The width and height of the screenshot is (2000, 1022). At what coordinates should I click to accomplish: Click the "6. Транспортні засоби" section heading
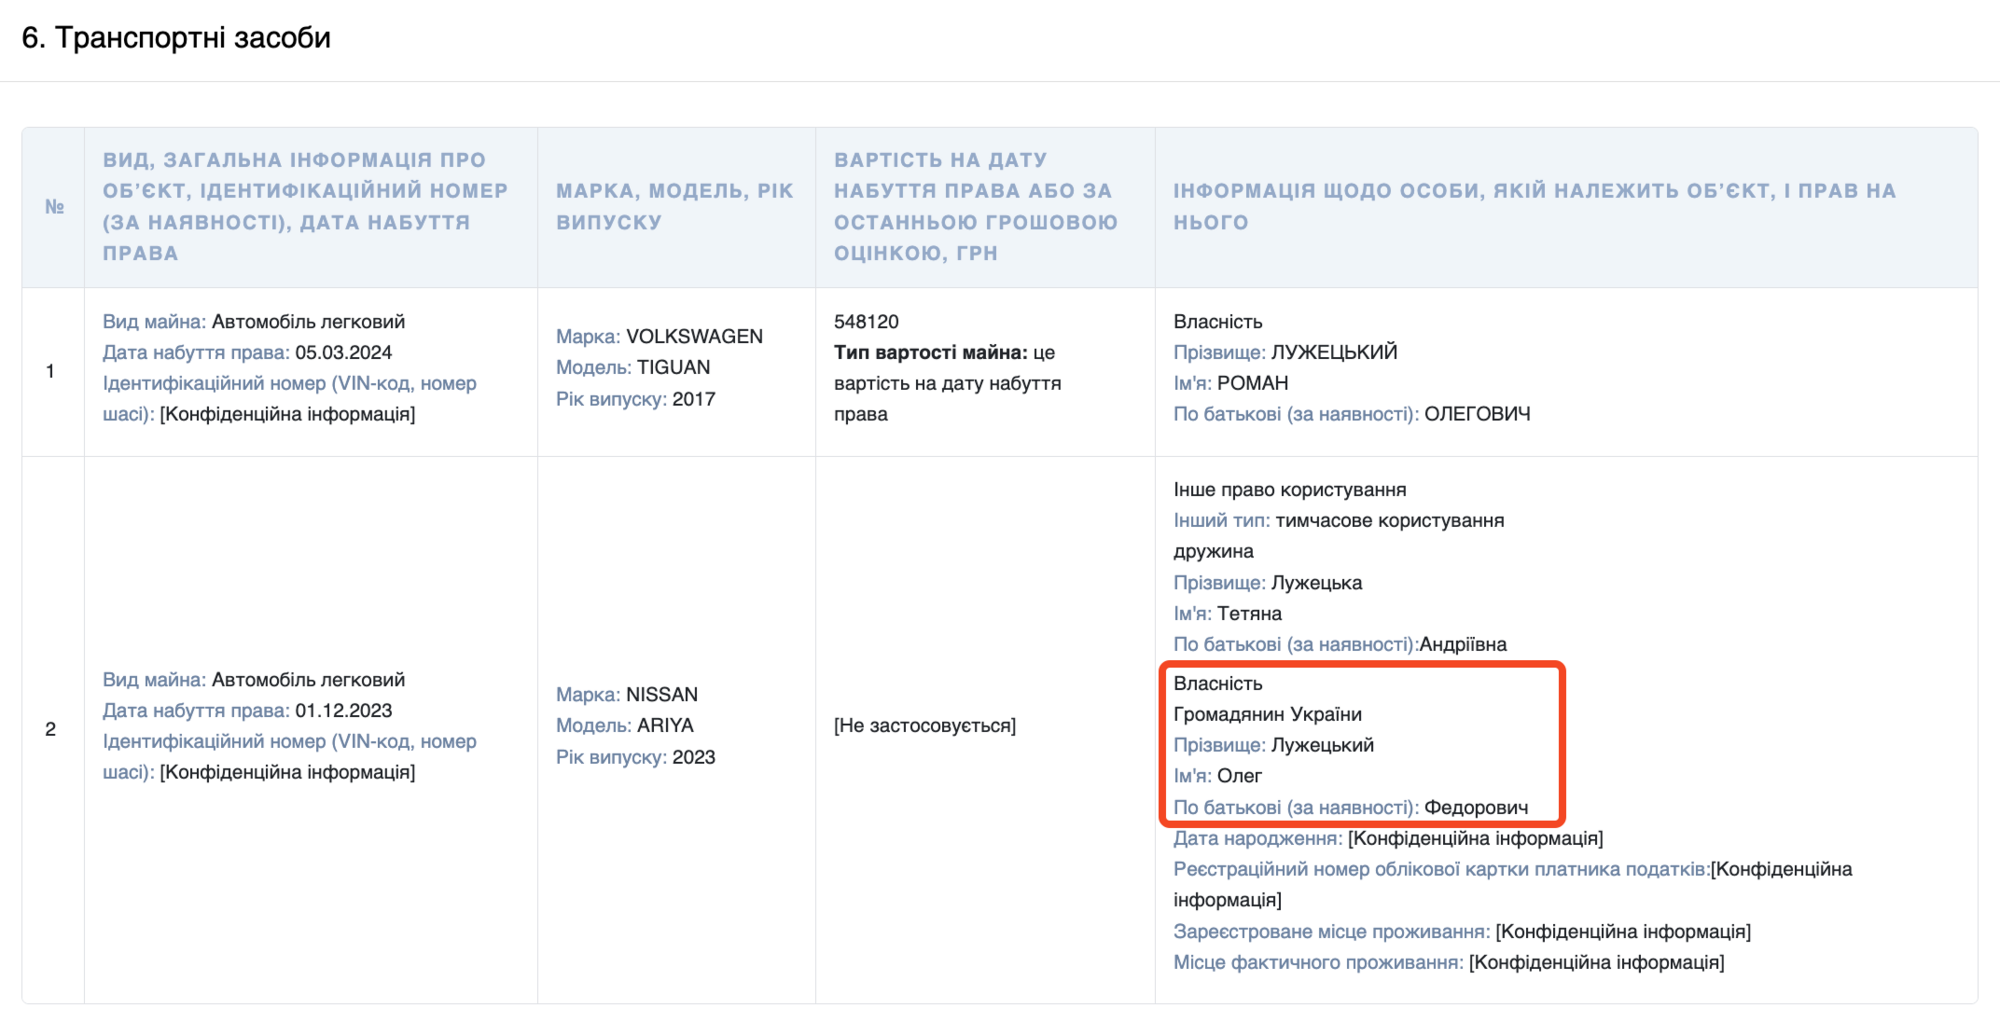[176, 38]
